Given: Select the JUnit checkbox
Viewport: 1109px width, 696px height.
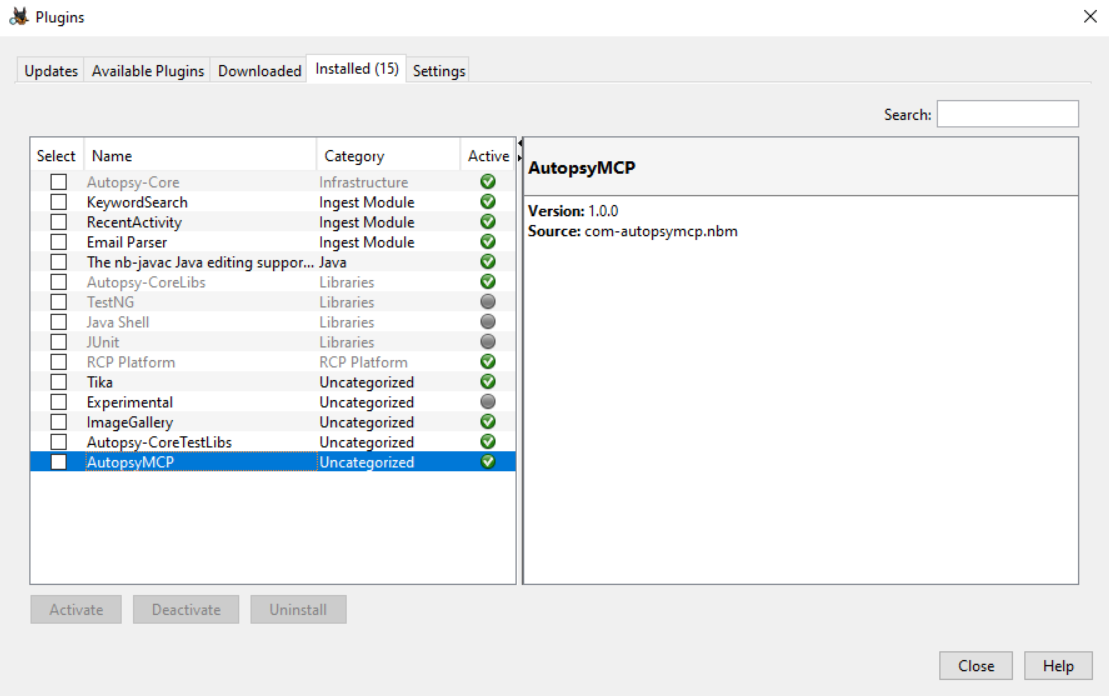Looking at the screenshot, I should pos(59,342).
